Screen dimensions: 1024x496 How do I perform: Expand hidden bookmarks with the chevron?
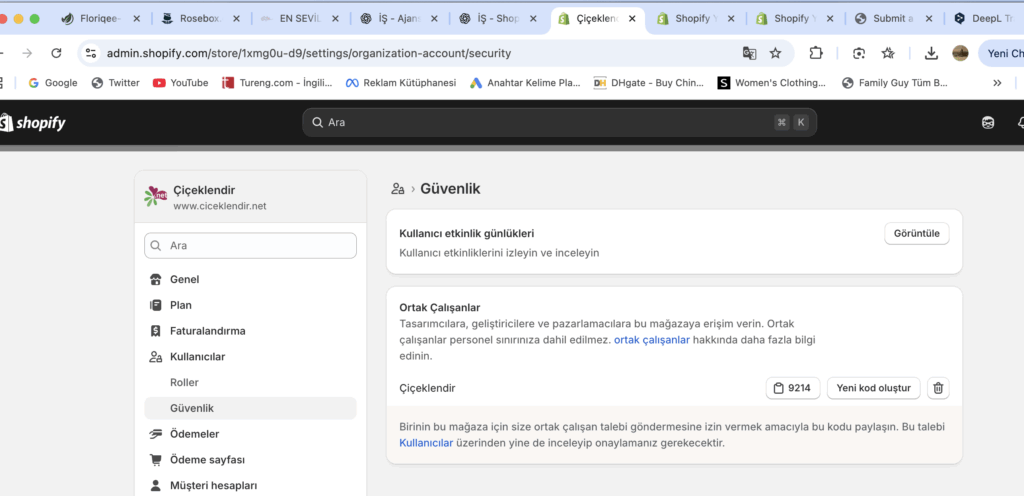997,83
